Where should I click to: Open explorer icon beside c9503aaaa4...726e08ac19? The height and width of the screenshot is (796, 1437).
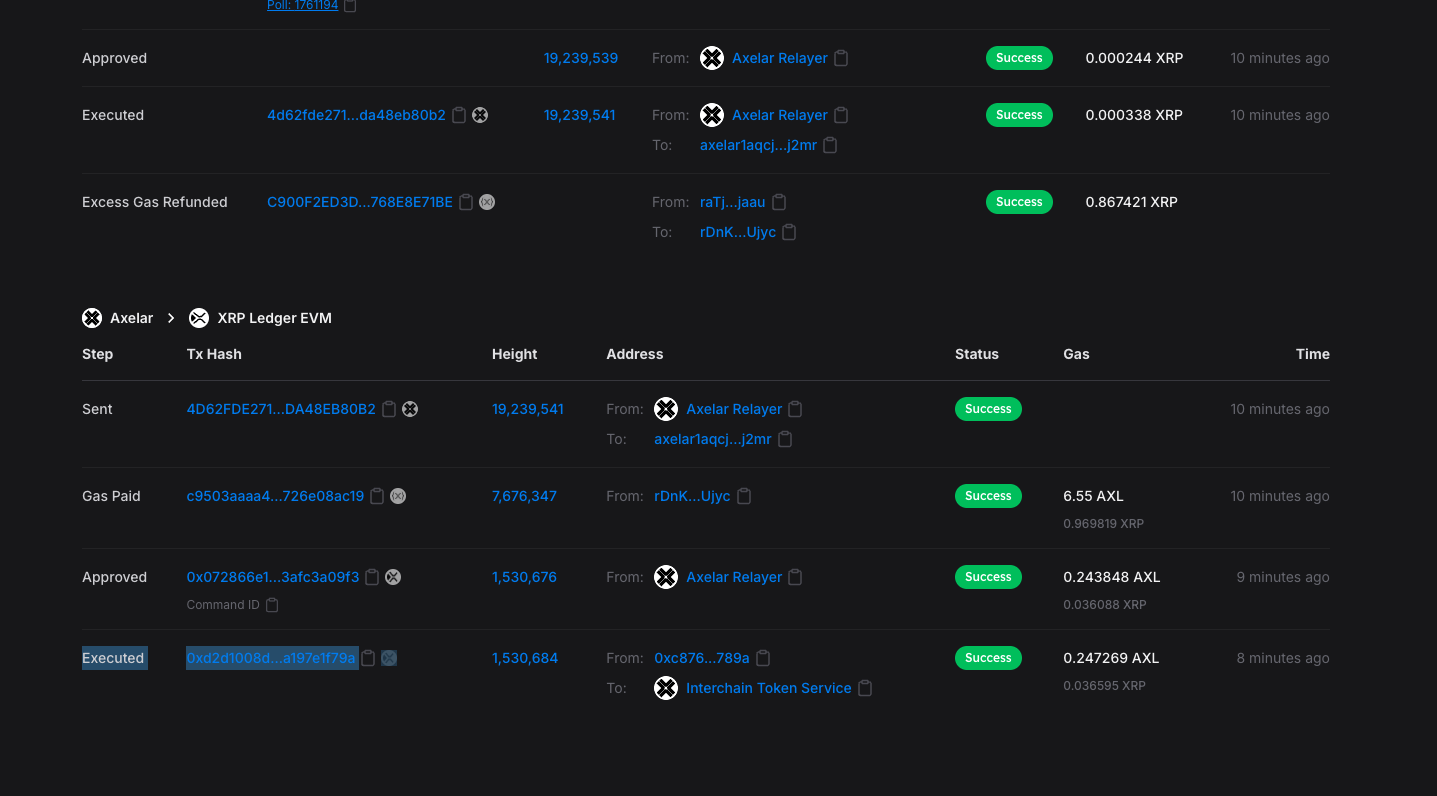[x=398, y=496]
